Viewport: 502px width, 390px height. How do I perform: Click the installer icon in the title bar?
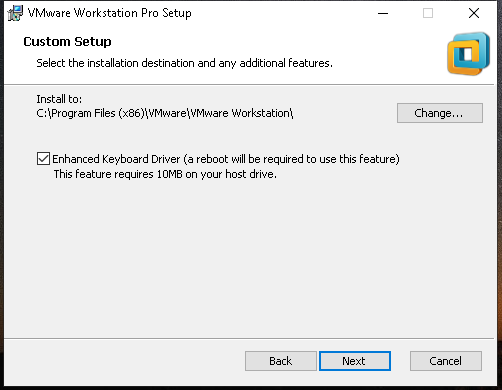tap(15, 13)
